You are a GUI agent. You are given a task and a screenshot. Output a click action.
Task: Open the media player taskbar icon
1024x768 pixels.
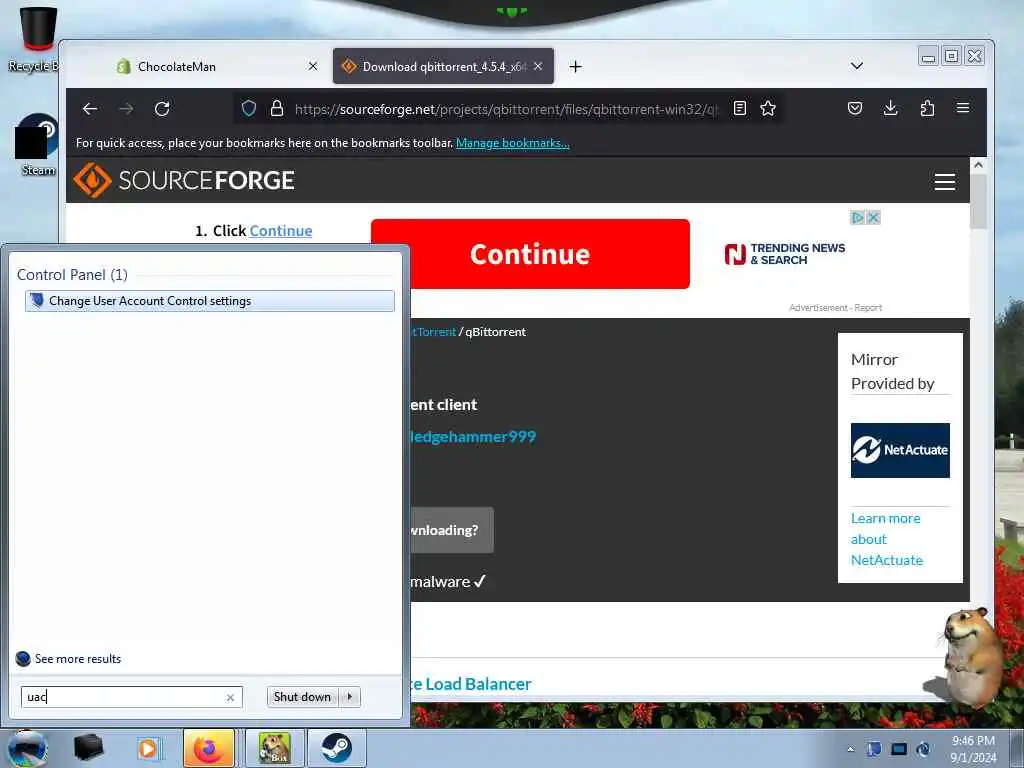[x=148, y=748]
